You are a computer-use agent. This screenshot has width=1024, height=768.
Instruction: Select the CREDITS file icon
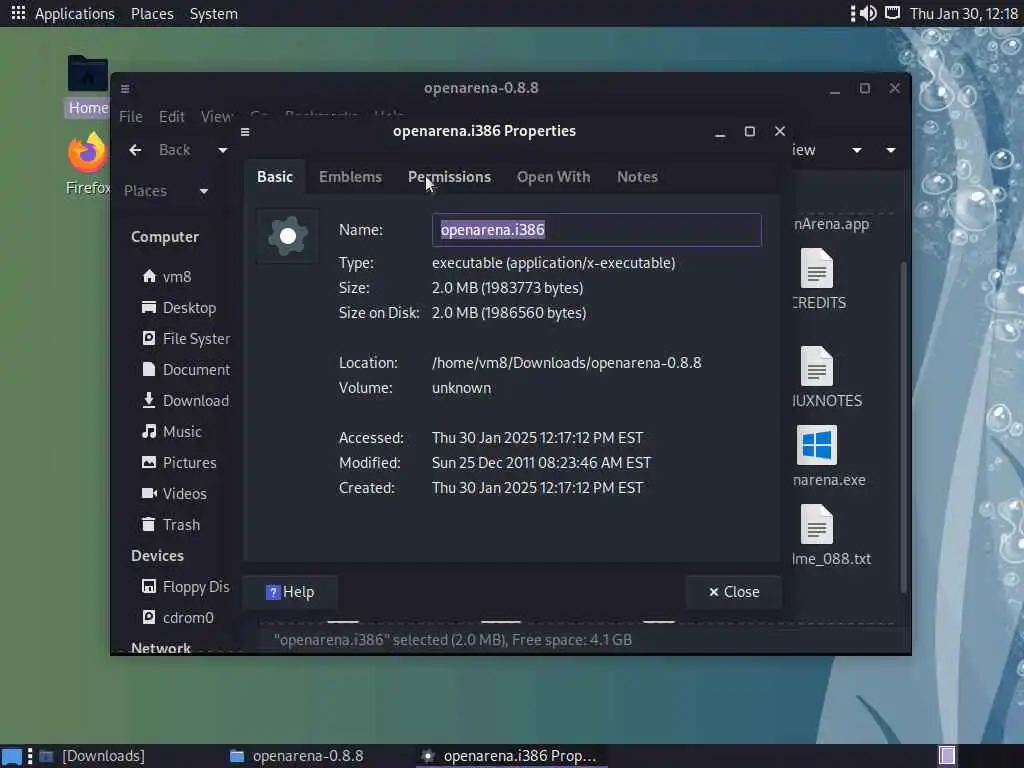[x=816, y=268]
